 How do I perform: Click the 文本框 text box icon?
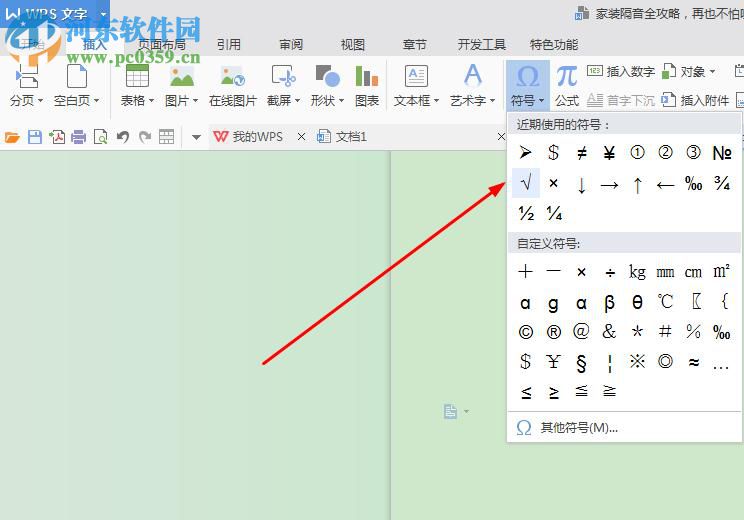416,76
